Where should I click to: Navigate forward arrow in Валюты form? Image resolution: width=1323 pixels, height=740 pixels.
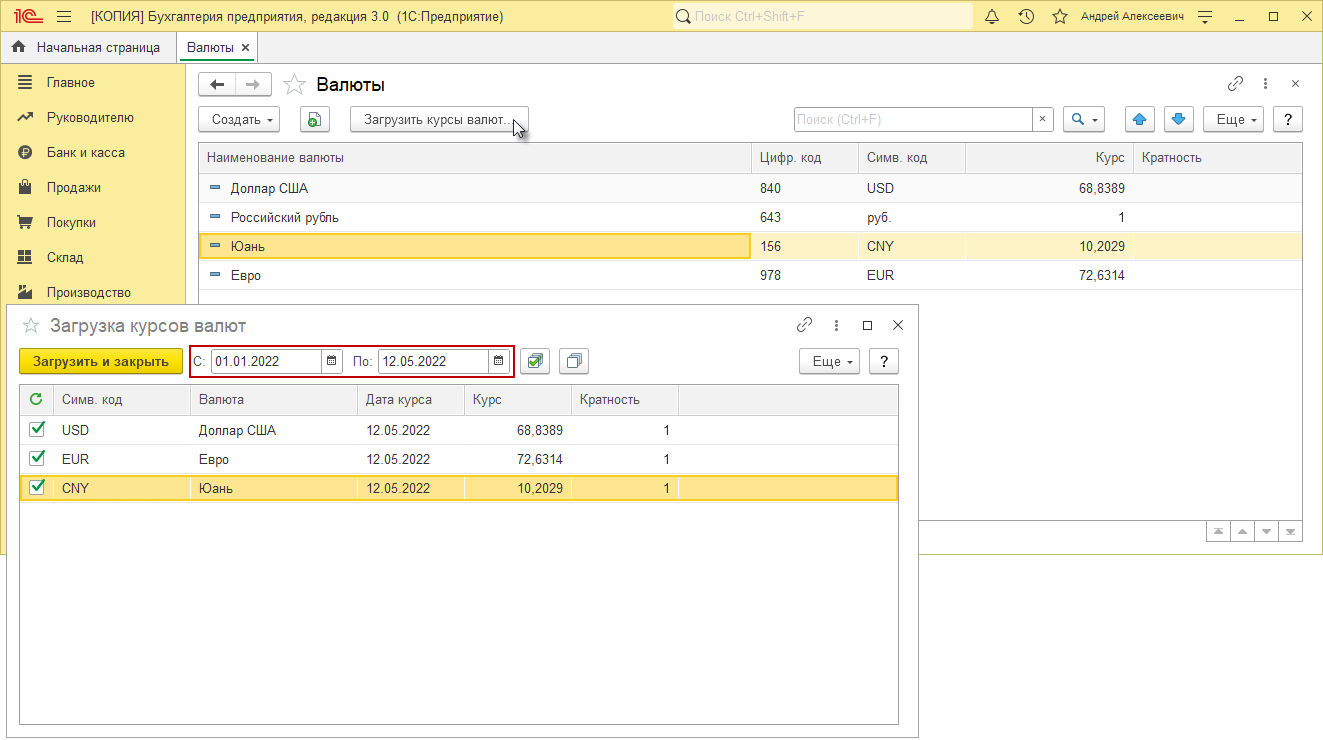[253, 85]
